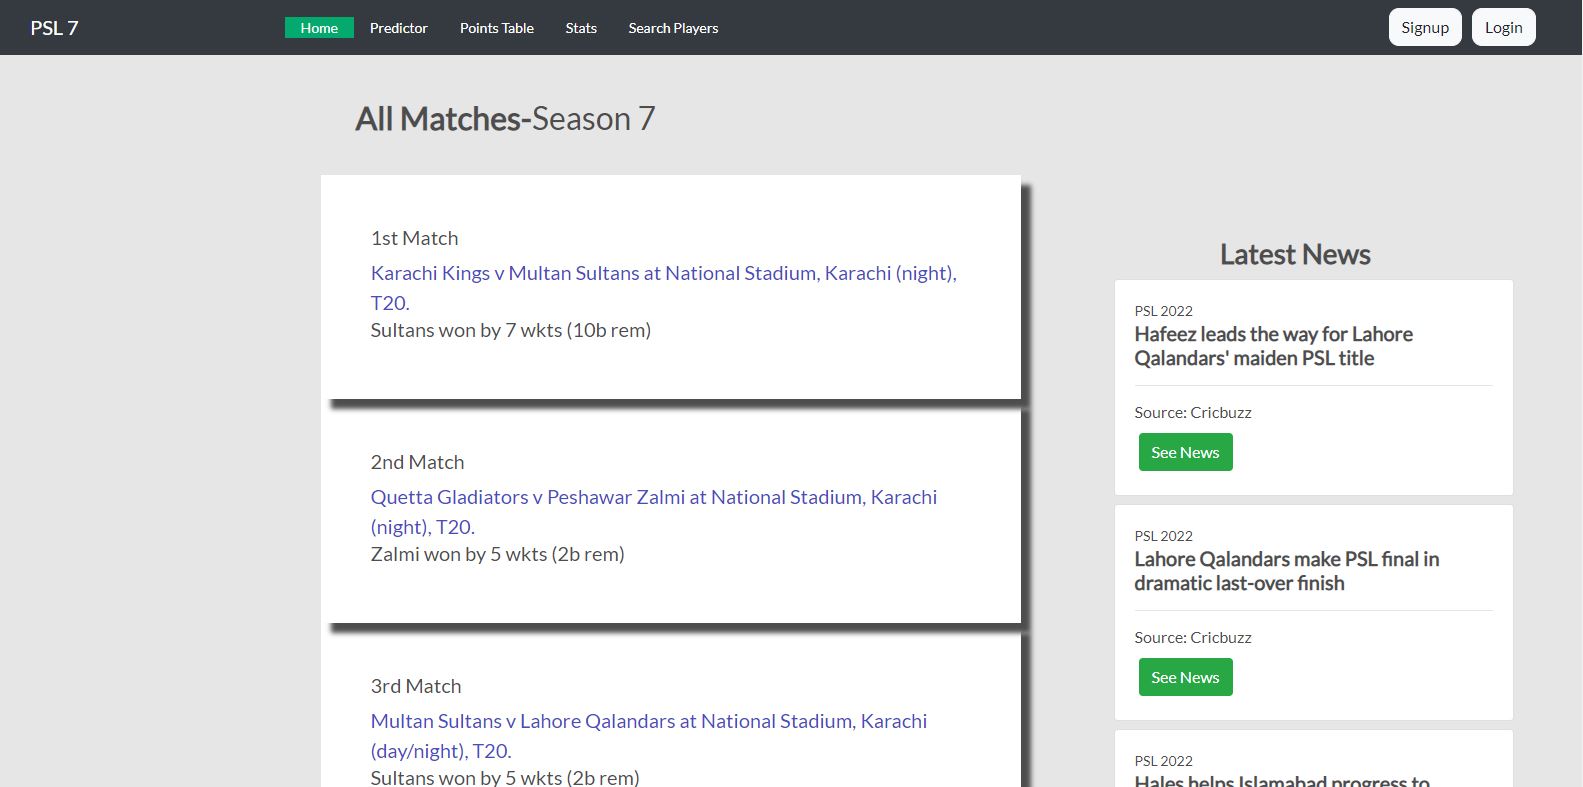Go to the Predictor page

click(x=398, y=28)
